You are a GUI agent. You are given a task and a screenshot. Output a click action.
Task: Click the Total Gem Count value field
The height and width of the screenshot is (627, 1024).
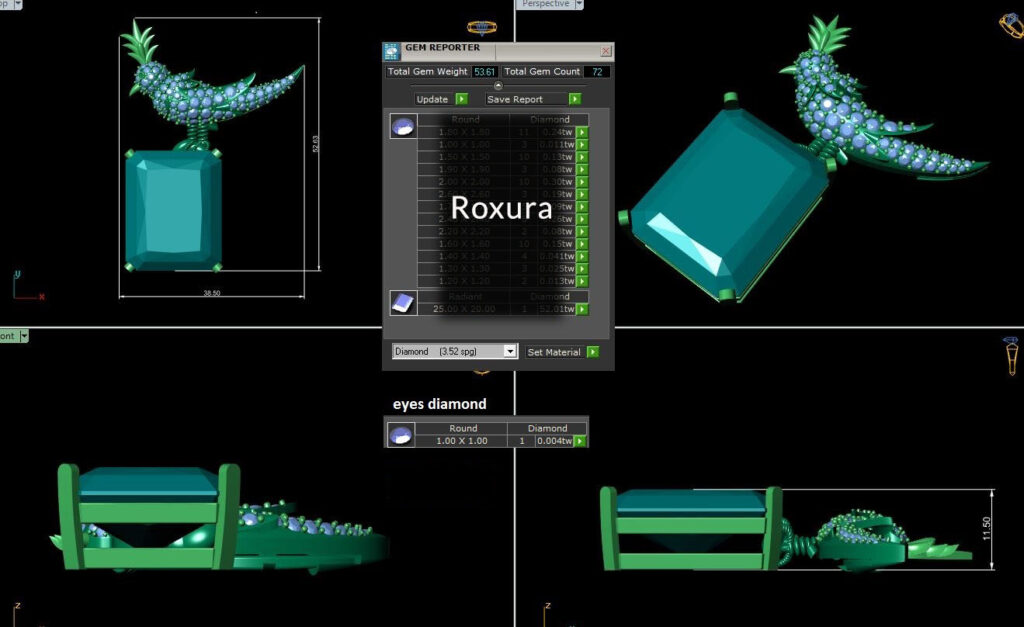coord(598,72)
